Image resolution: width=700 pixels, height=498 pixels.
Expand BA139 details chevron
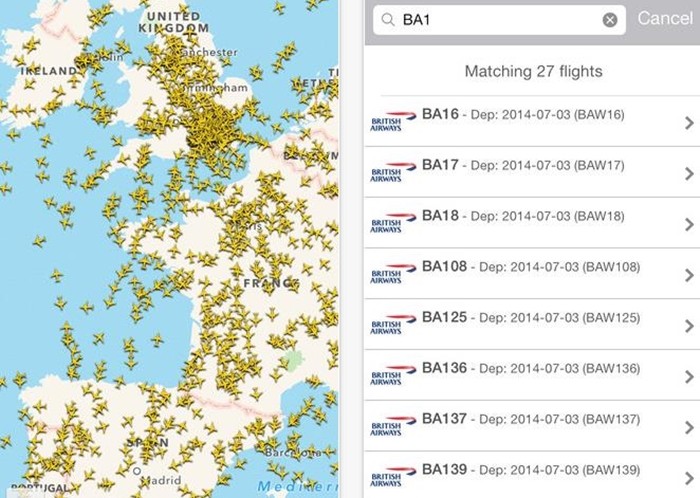click(x=689, y=479)
